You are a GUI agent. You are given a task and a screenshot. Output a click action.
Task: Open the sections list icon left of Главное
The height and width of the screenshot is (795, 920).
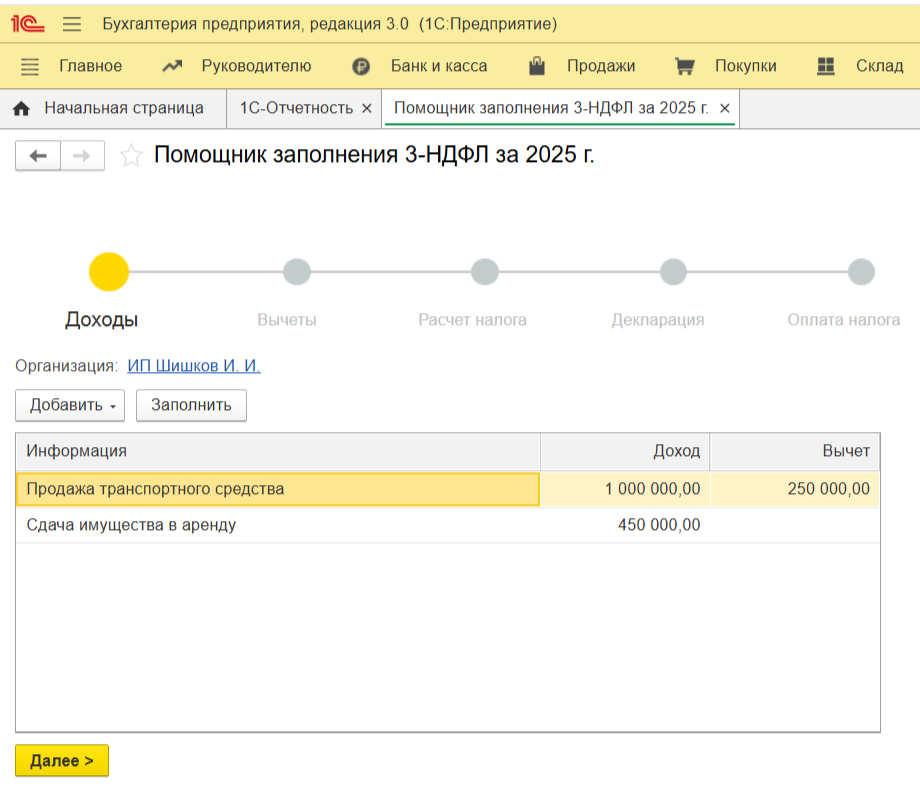point(30,67)
